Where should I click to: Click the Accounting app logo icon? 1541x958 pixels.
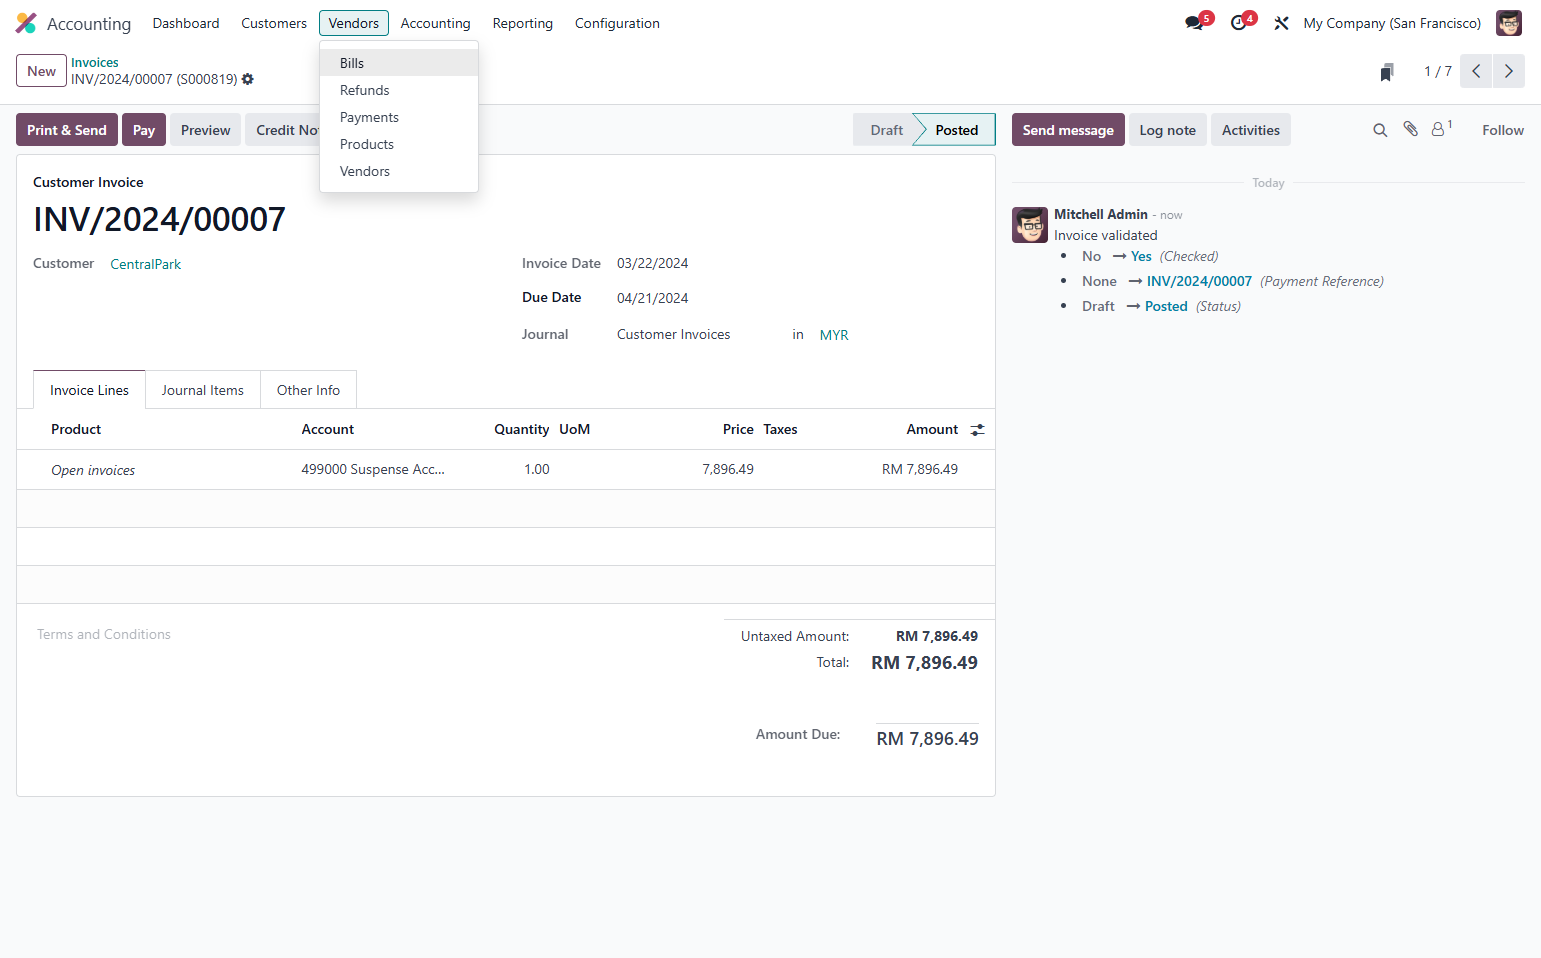[x=26, y=23]
